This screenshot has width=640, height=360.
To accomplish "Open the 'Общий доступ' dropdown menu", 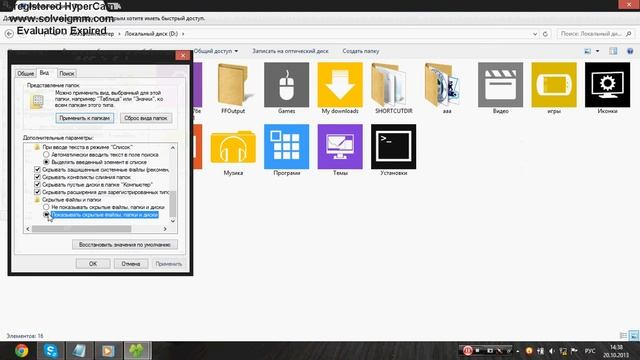I will click(x=216, y=51).
